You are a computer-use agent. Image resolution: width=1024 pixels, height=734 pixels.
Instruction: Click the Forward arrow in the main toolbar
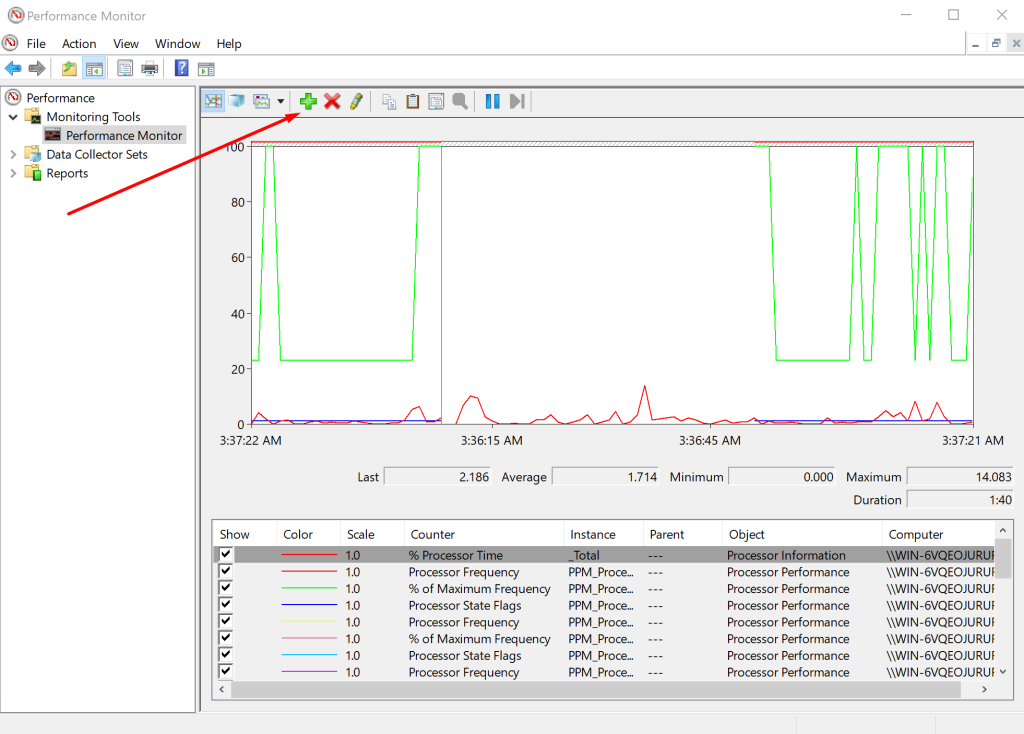point(37,68)
